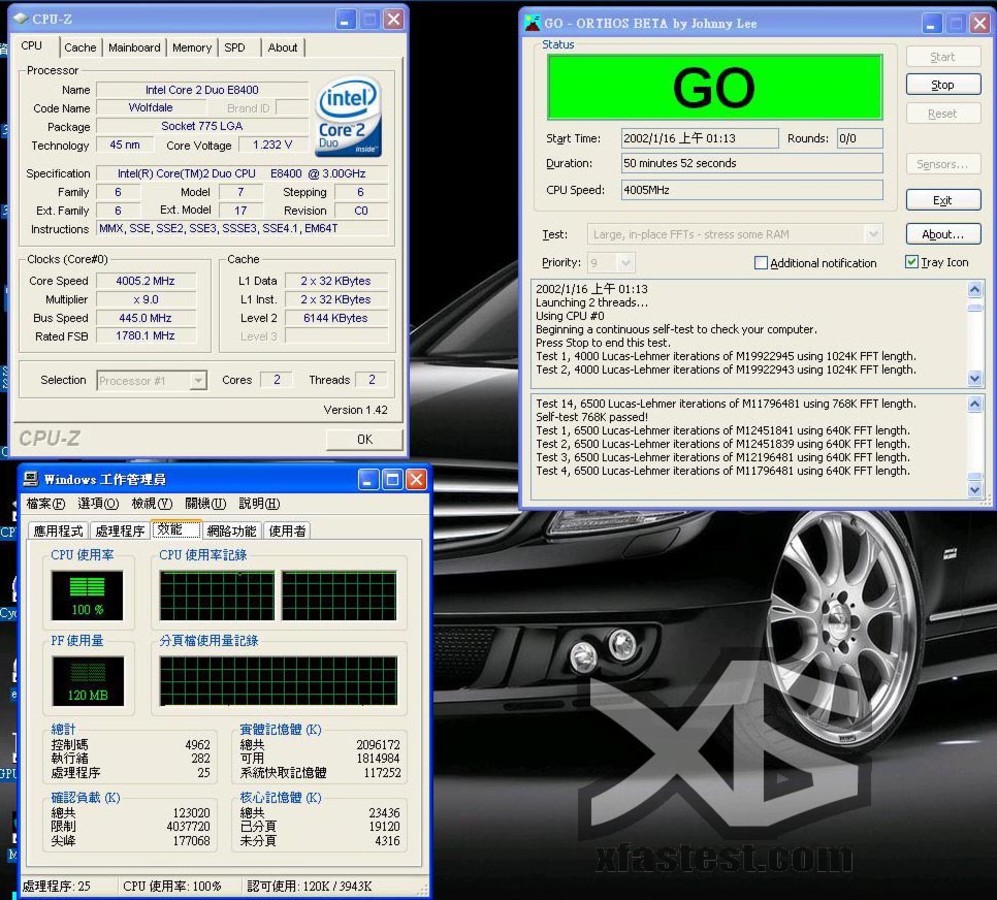Click the Stop button in ORTHOS
The height and width of the screenshot is (900, 997).
click(x=943, y=85)
